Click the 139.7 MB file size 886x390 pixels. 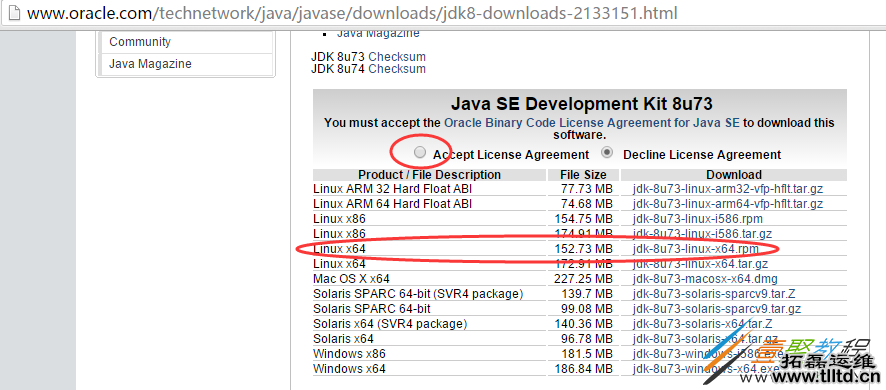(587, 294)
